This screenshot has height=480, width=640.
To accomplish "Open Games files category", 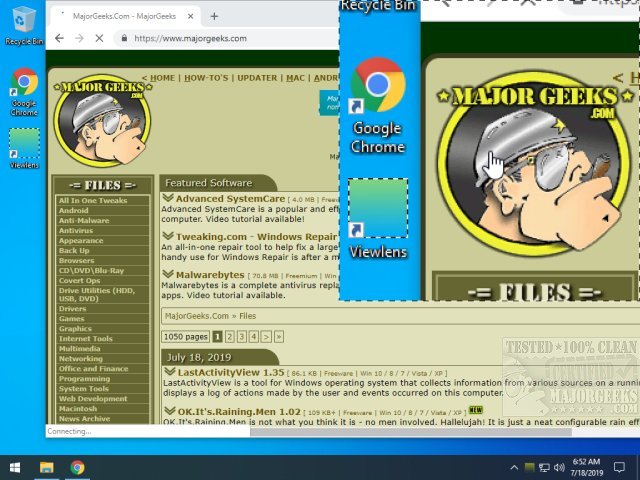I will [x=103, y=319].
